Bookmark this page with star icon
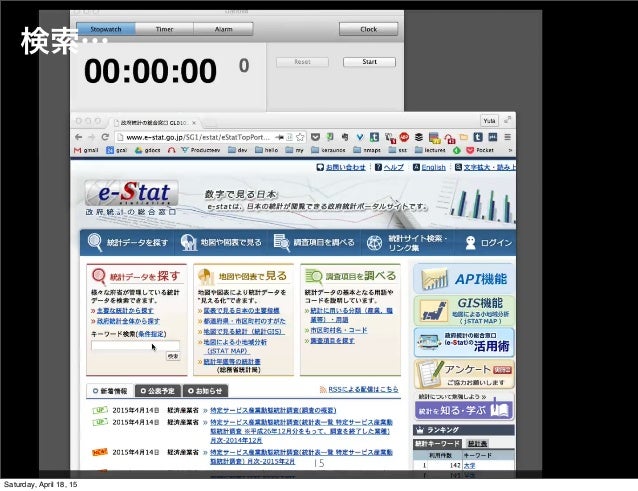 (300, 137)
